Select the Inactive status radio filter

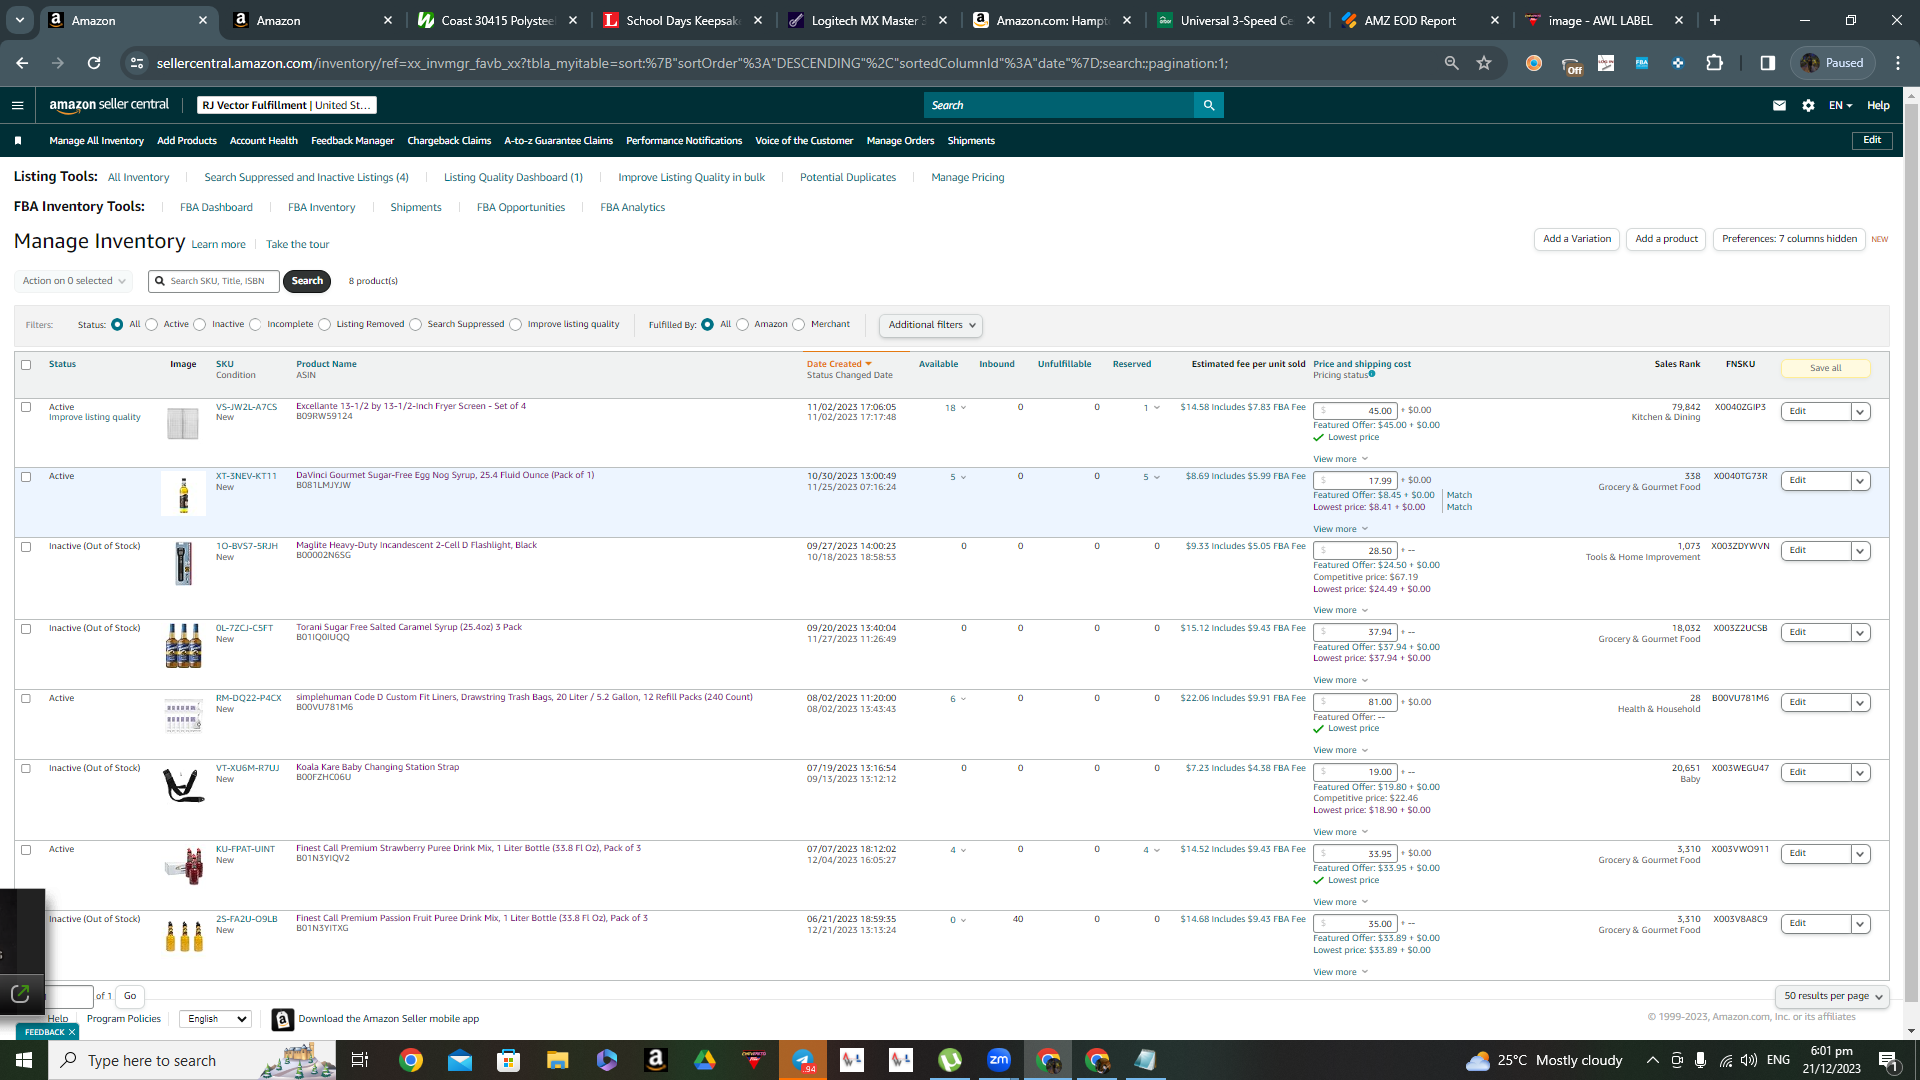(x=200, y=325)
